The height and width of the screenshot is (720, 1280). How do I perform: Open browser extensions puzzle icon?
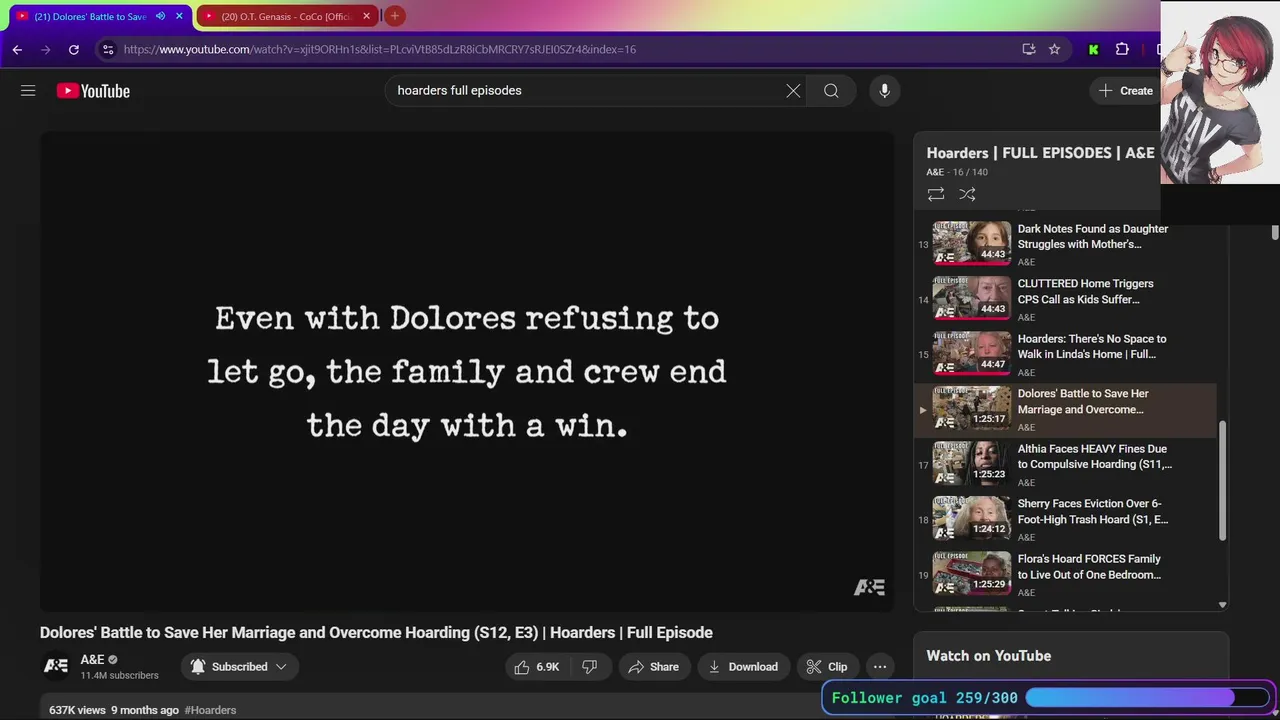pos(1122,49)
